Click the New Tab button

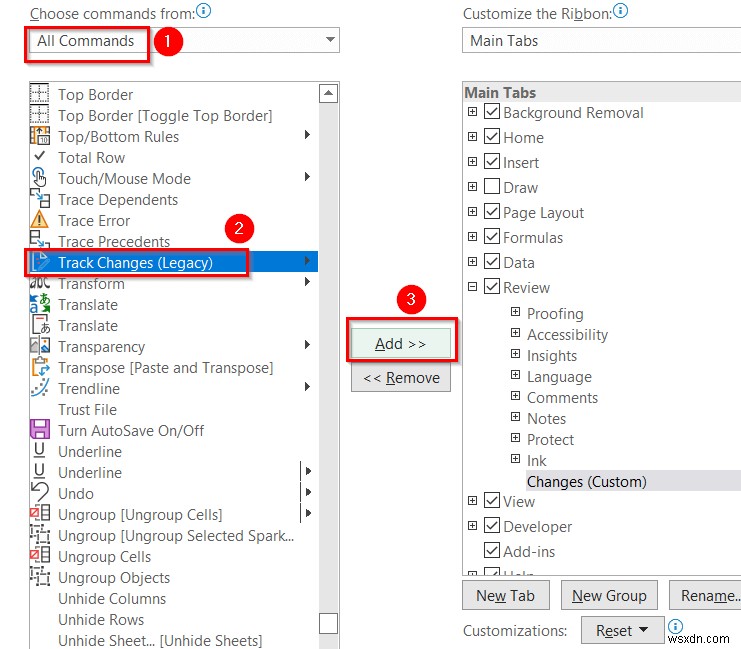point(506,595)
